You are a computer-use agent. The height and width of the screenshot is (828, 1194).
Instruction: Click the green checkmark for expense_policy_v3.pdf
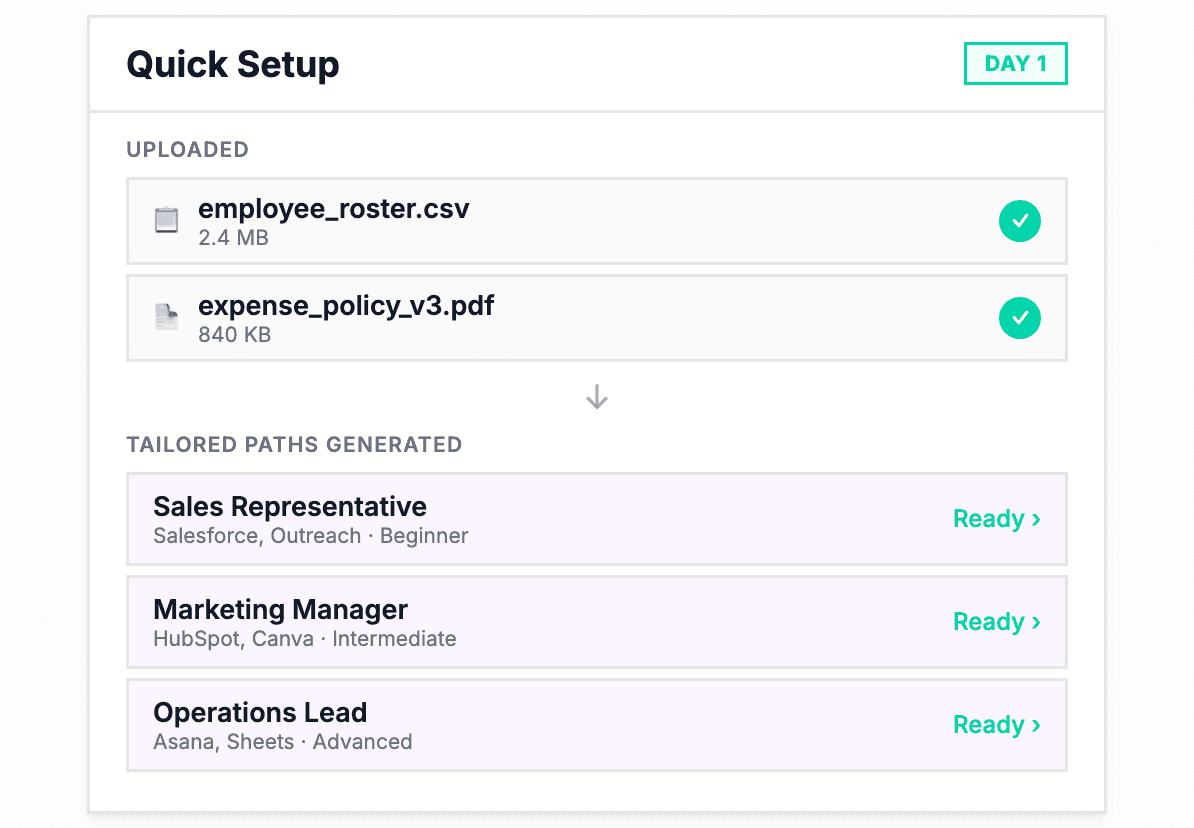coord(1019,318)
